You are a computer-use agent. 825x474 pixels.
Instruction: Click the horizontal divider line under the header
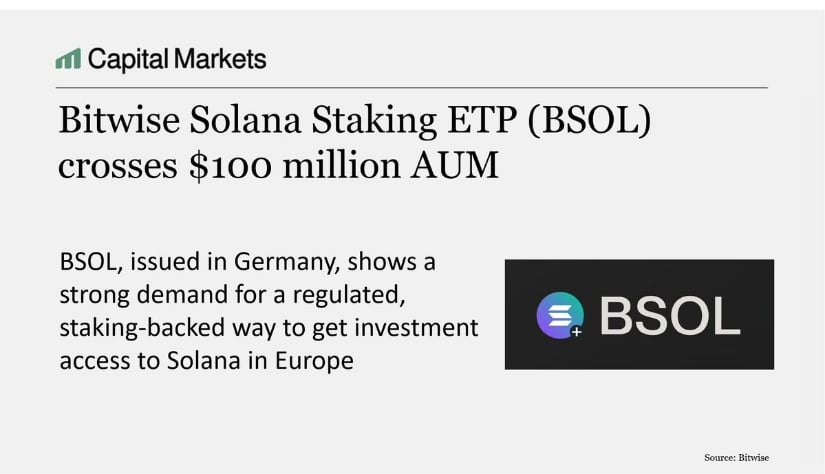[411, 88]
